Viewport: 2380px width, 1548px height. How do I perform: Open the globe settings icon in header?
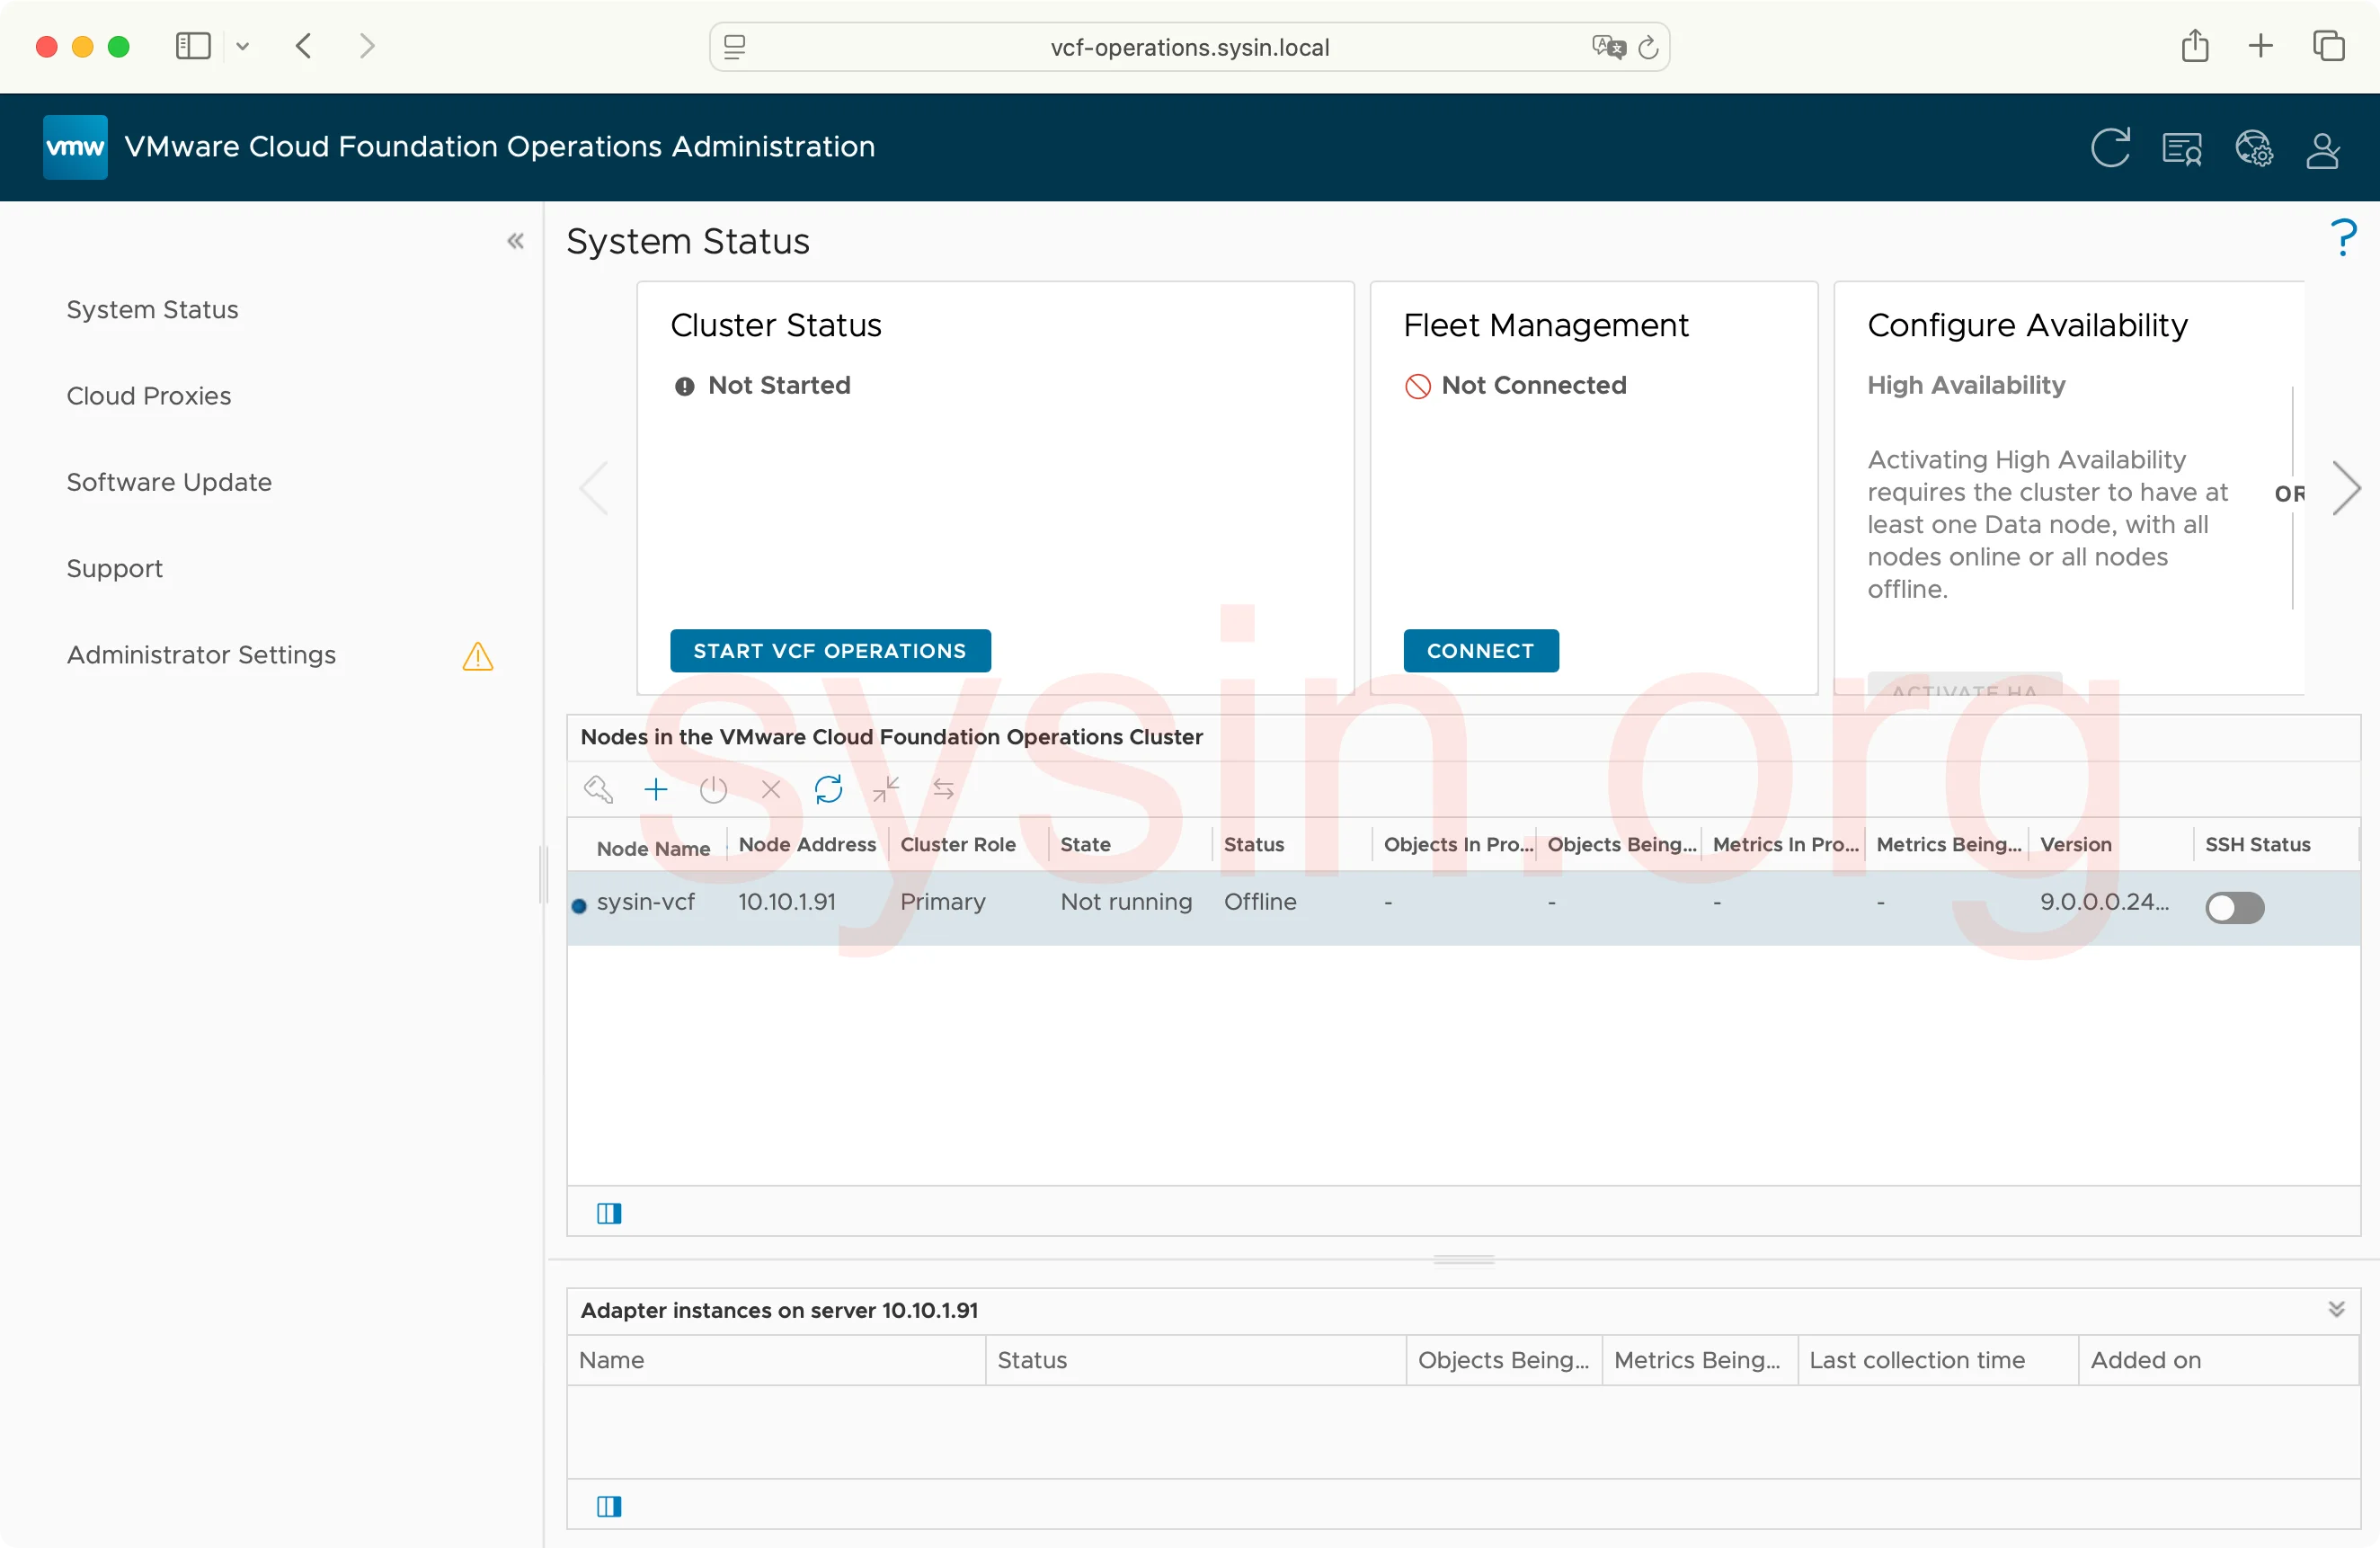(x=2254, y=149)
